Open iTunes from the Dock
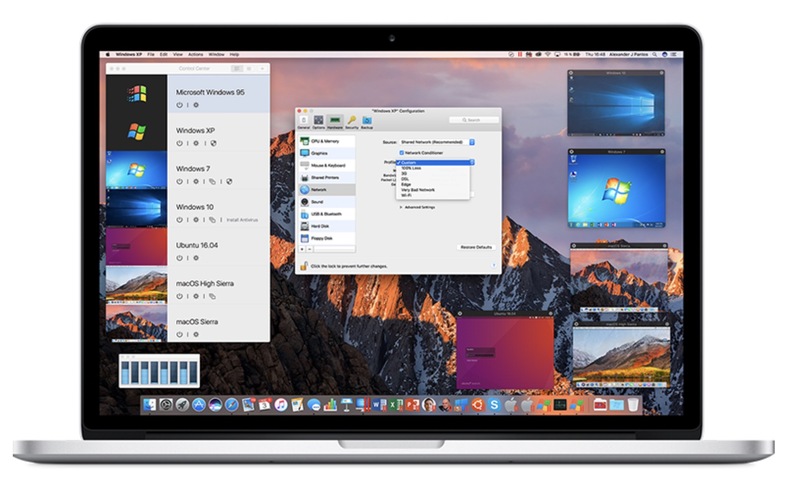This screenshot has width=800, height=494. tap(281, 405)
